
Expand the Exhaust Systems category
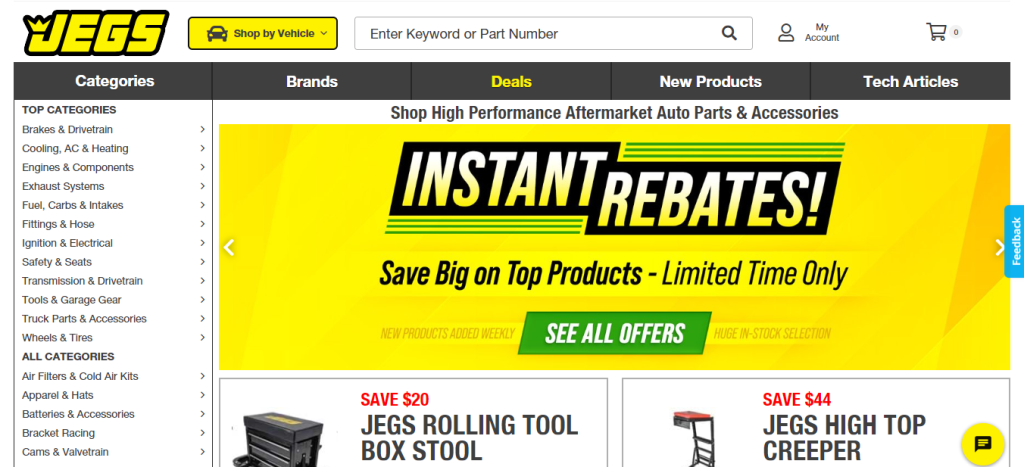pos(114,186)
